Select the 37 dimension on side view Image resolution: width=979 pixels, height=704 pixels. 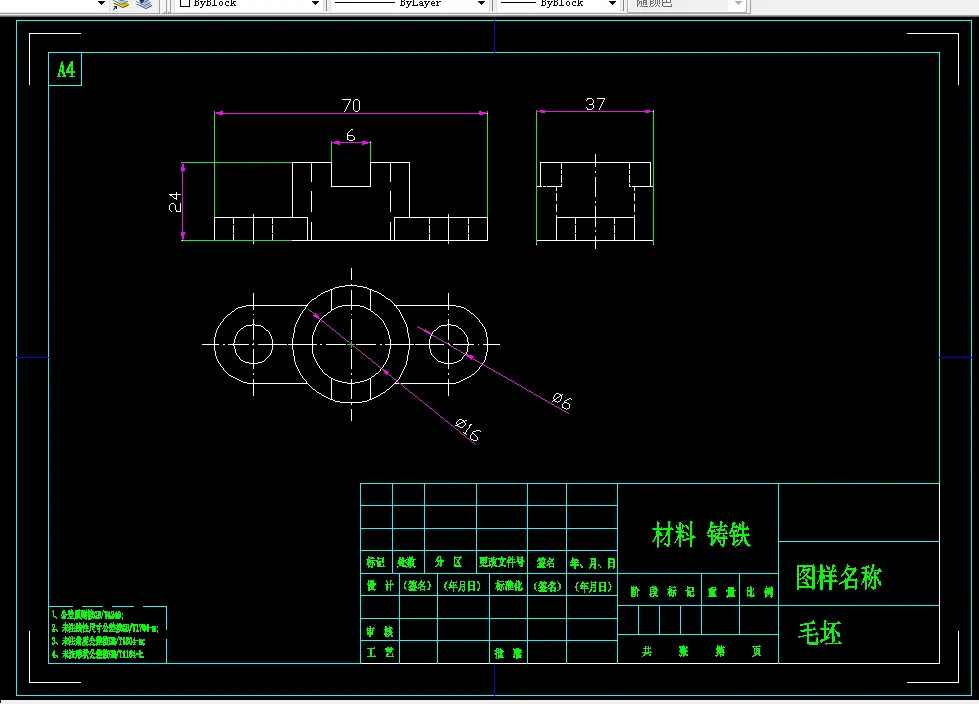pos(595,104)
